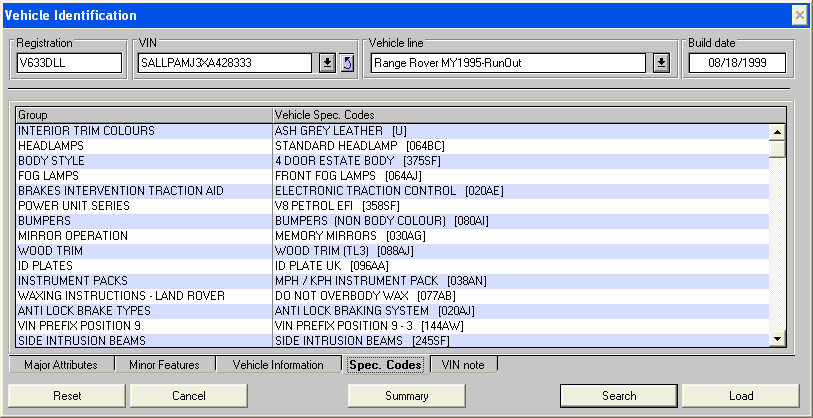Switch to the Major Attributes tab
The image size is (813, 418).
click(x=61, y=365)
